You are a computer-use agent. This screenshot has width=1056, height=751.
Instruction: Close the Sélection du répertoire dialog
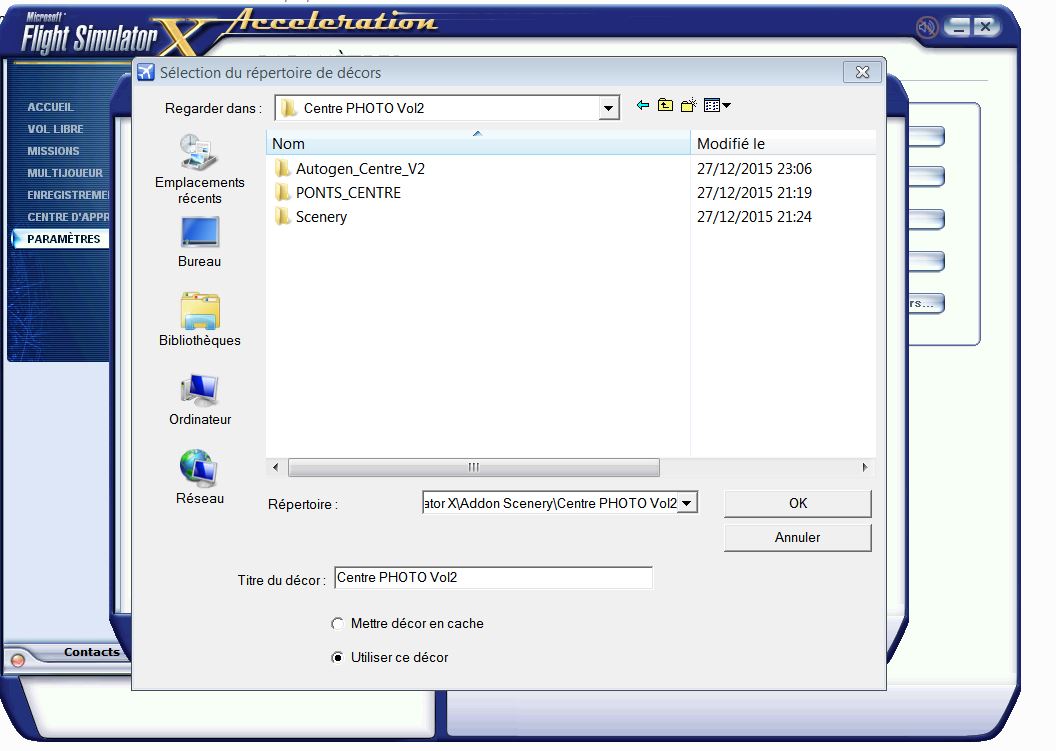[x=862, y=72]
